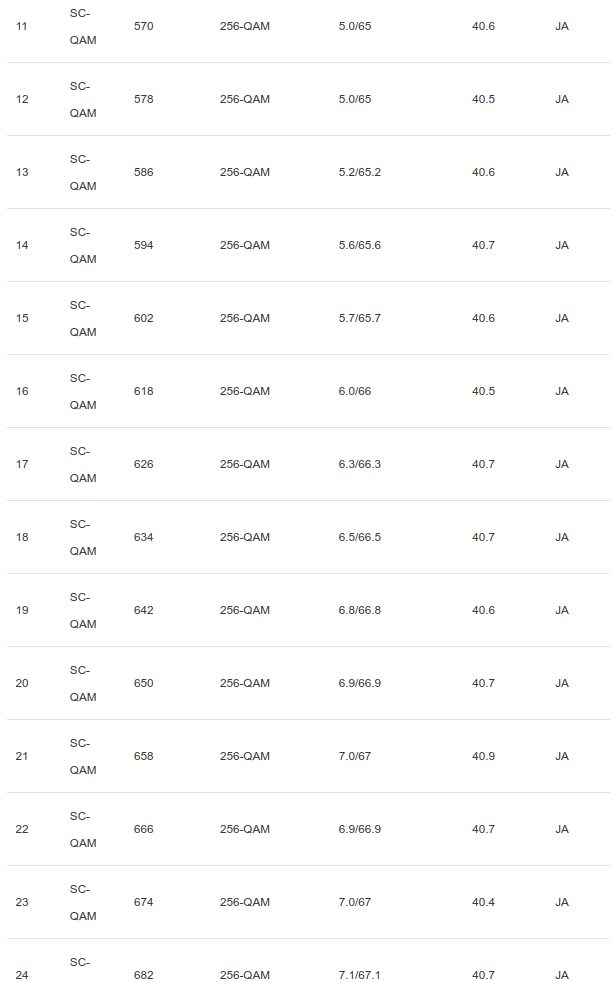Click channel number 20 in the table

tap(22, 683)
